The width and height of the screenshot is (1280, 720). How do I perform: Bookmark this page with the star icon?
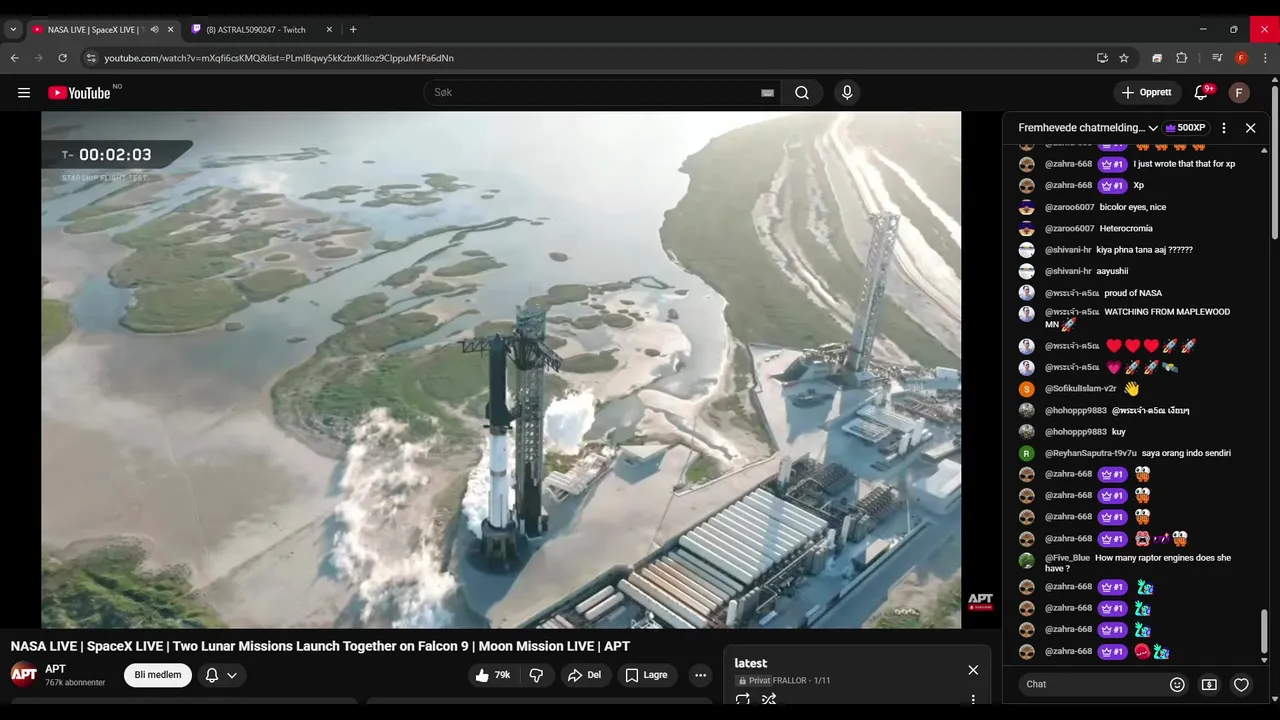coord(1124,58)
